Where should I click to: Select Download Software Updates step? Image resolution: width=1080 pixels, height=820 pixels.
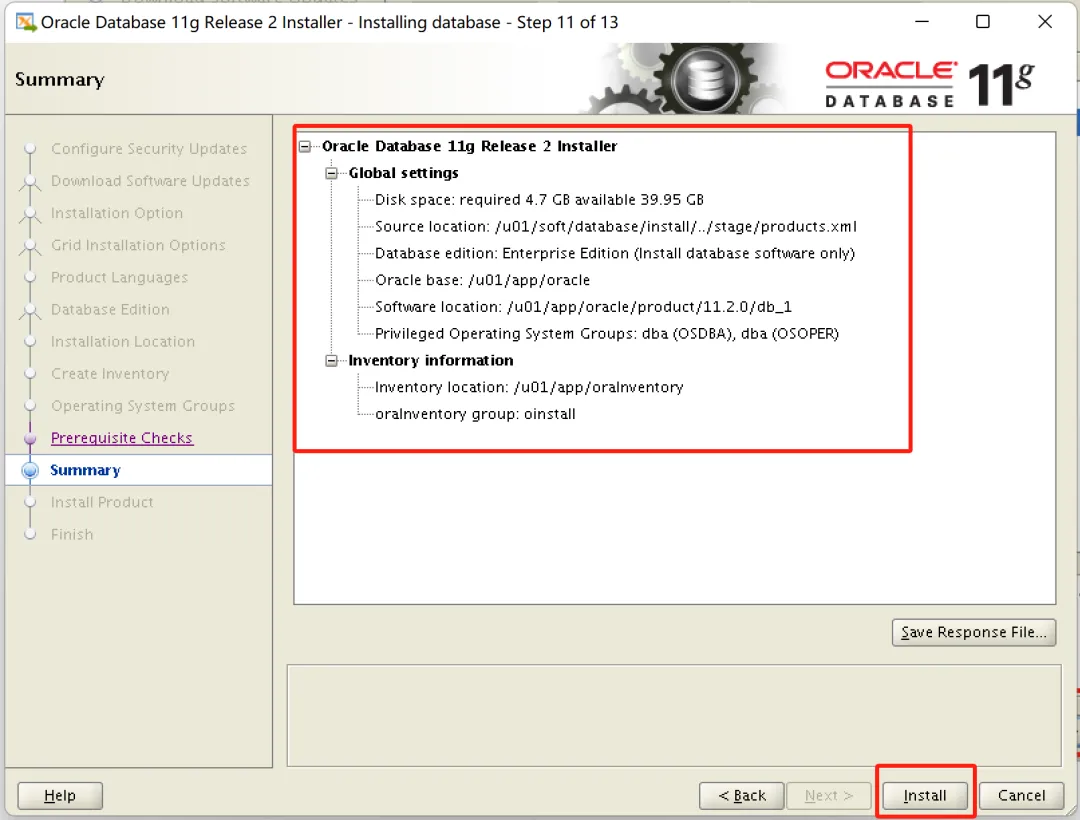coord(150,180)
